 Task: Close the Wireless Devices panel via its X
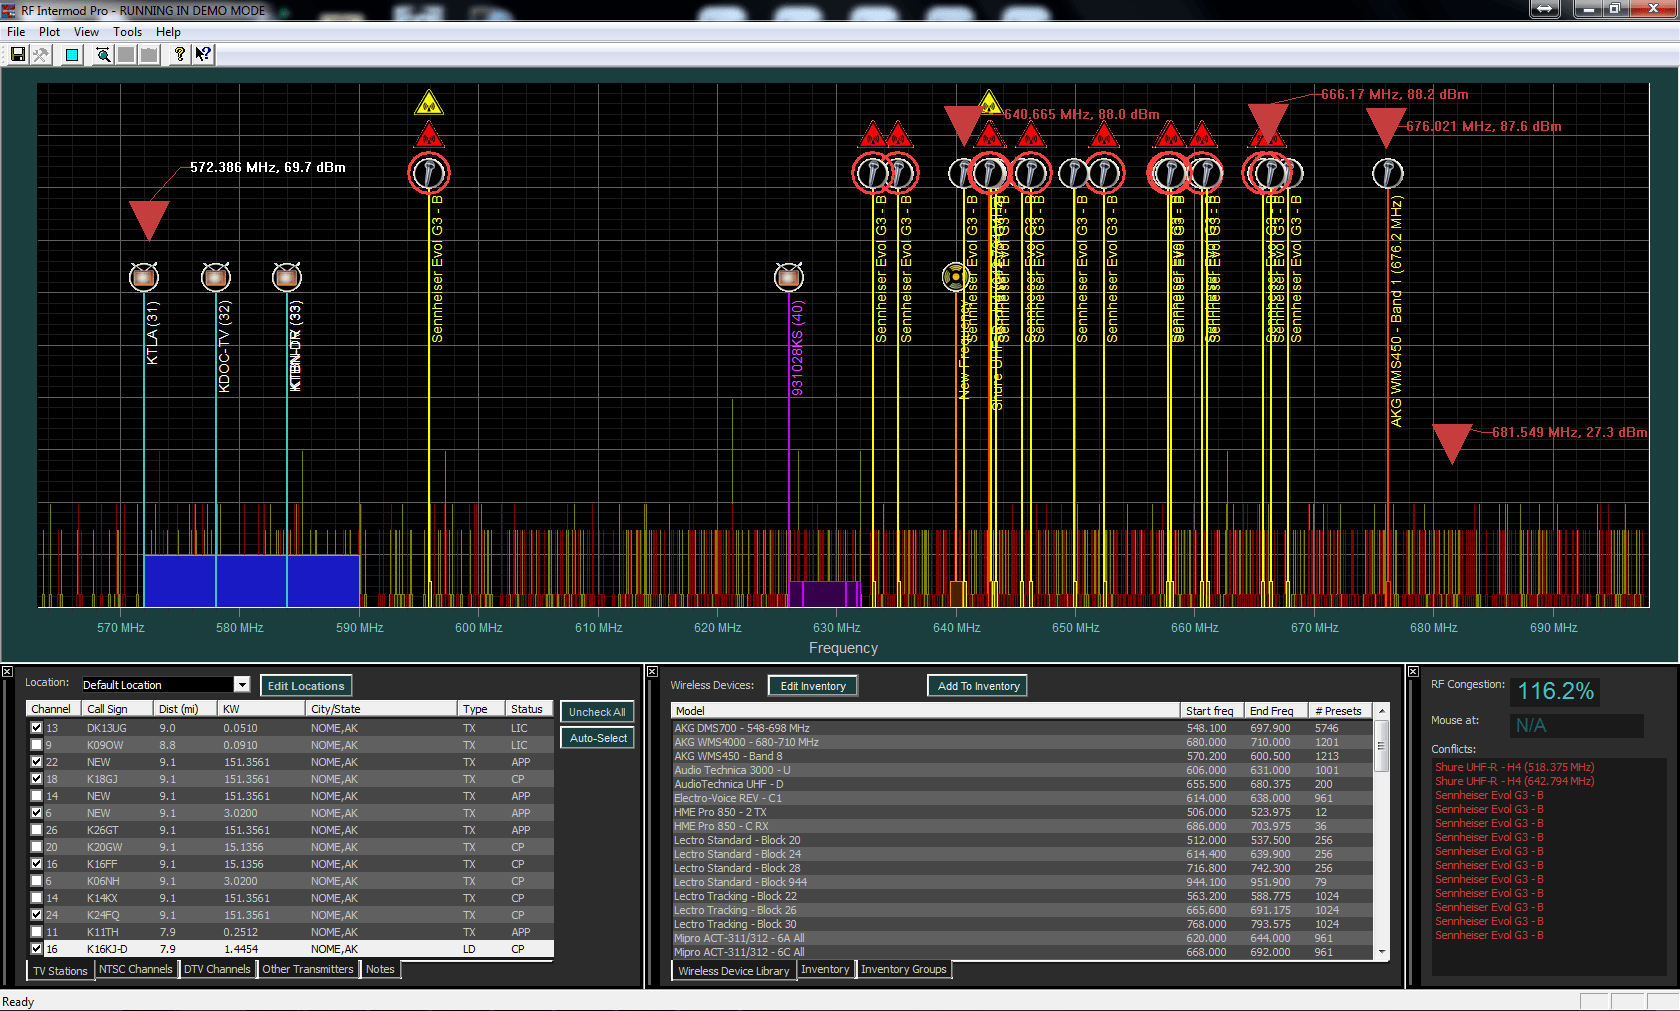point(652,672)
